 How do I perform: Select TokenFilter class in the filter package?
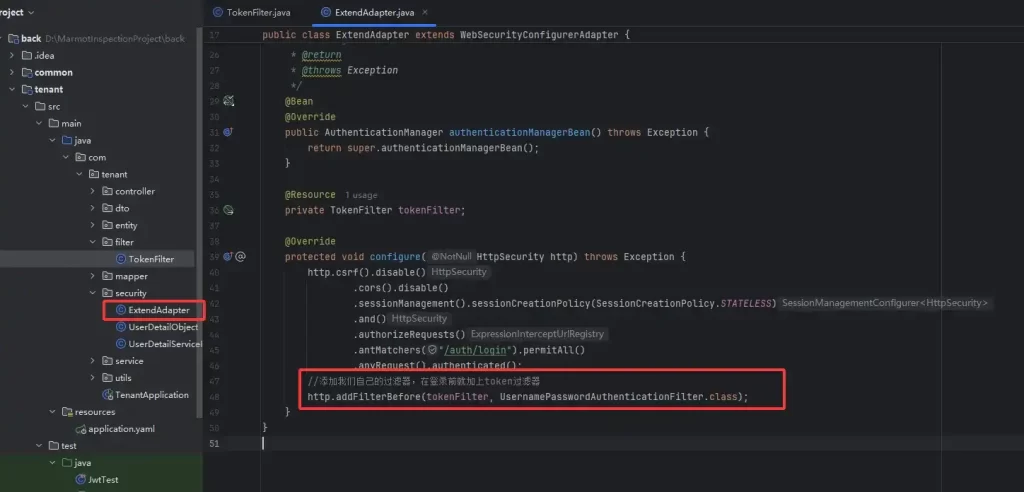coord(150,259)
